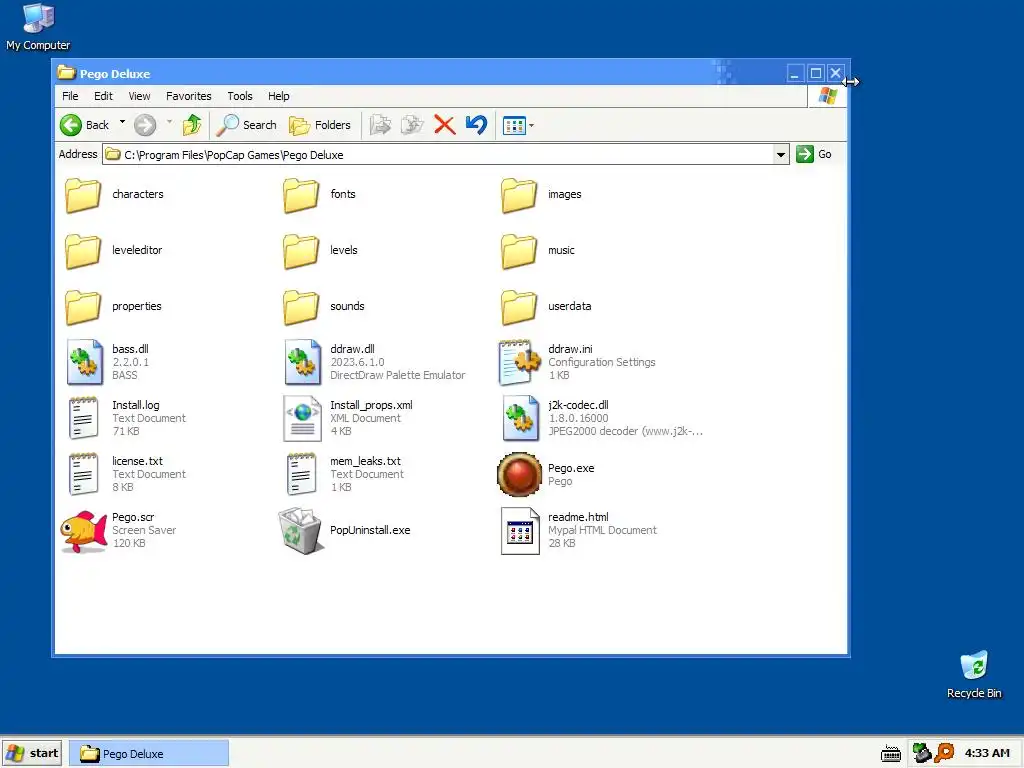Screen dimensions: 1024x768
Task: Select the Pego.scr fish icon
Action: (84, 532)
